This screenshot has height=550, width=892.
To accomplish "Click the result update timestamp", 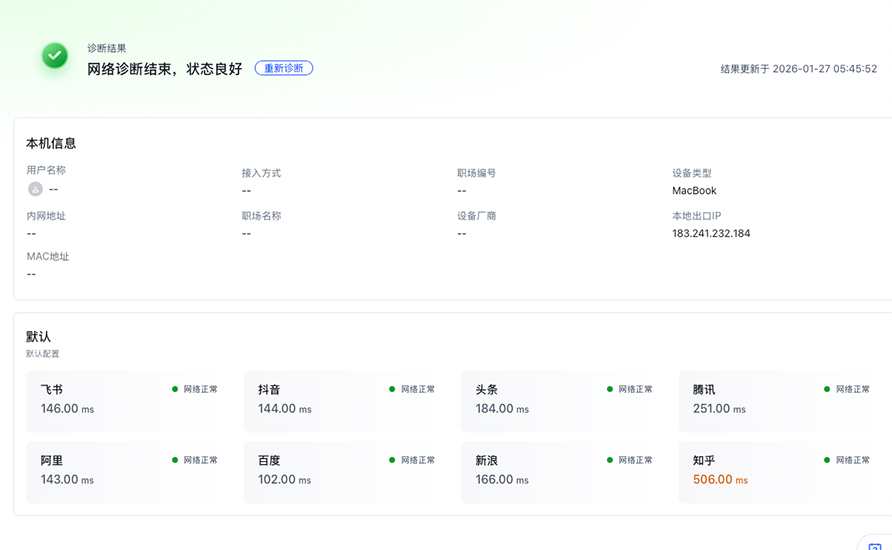I will click(x=798, y=69).
